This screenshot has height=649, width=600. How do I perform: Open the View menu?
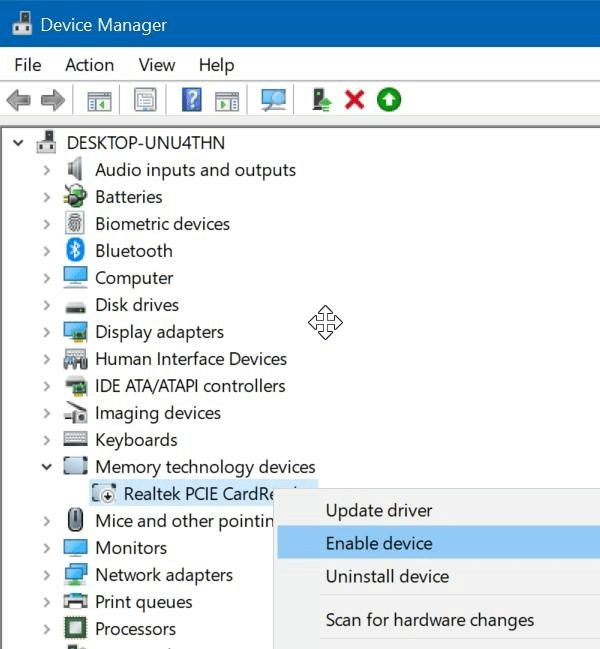click(156, 65)
